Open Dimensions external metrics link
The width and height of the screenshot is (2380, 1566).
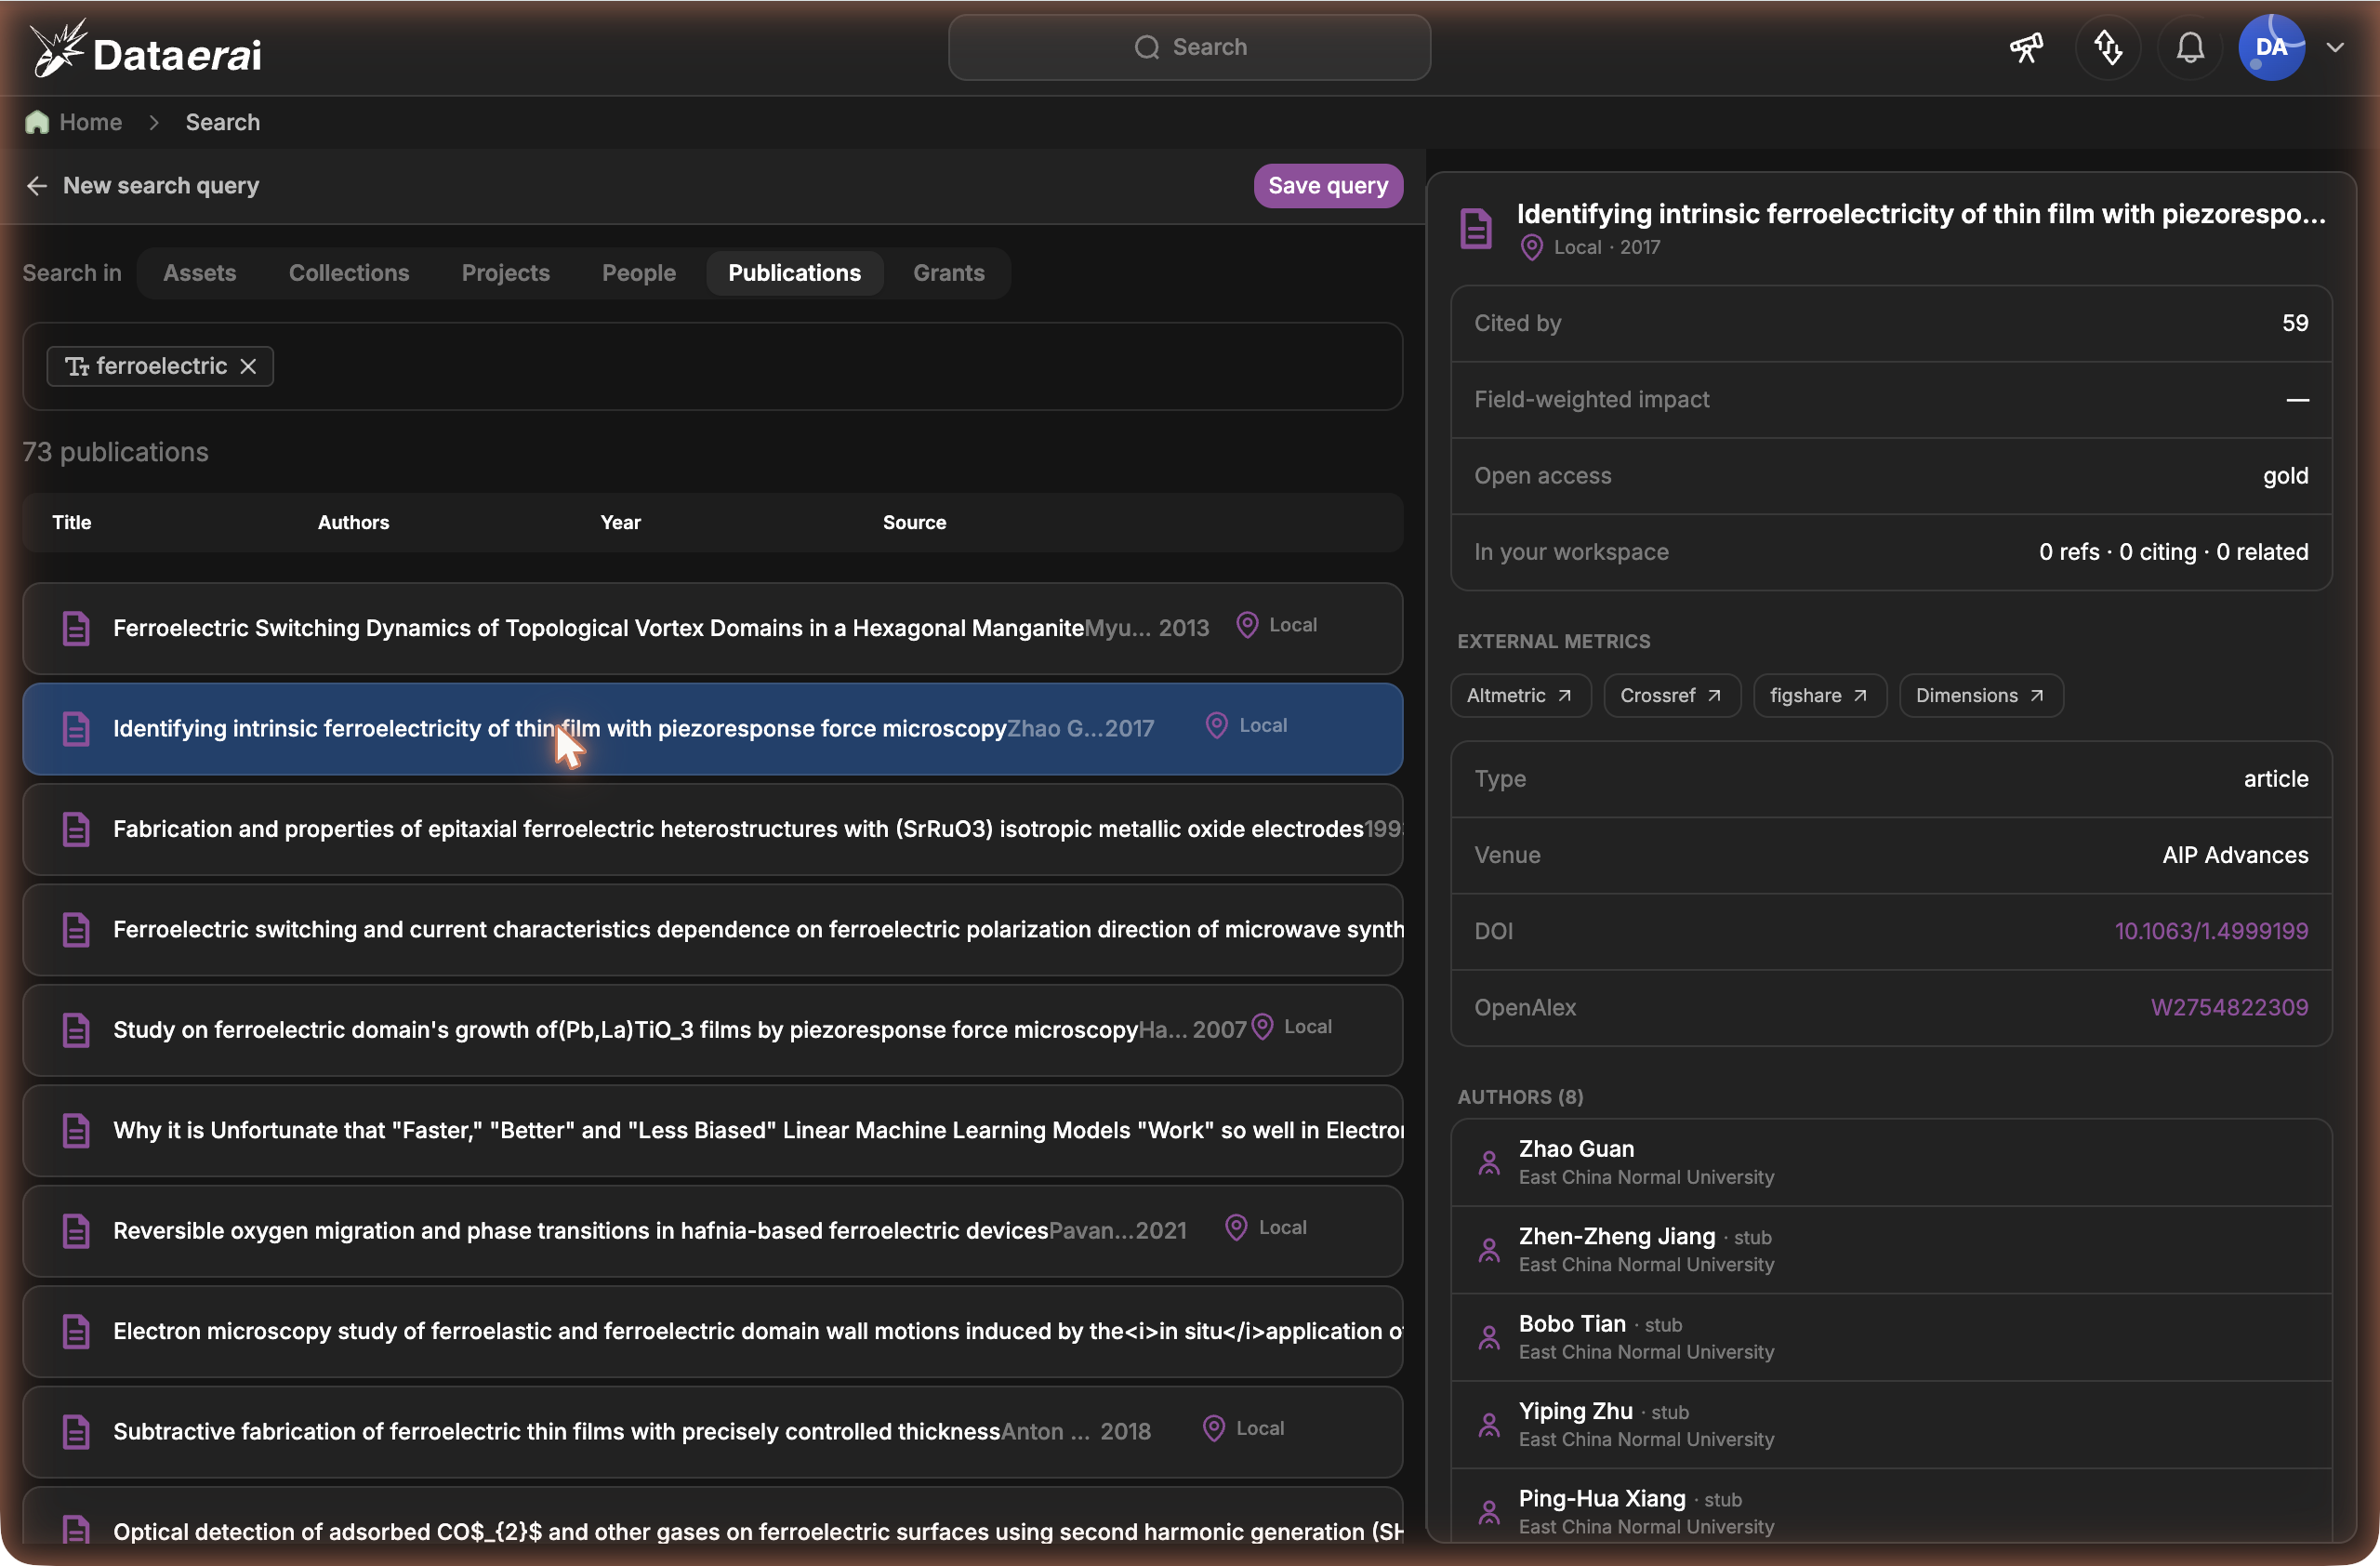pyautogui.click(x=1981, y=695)
